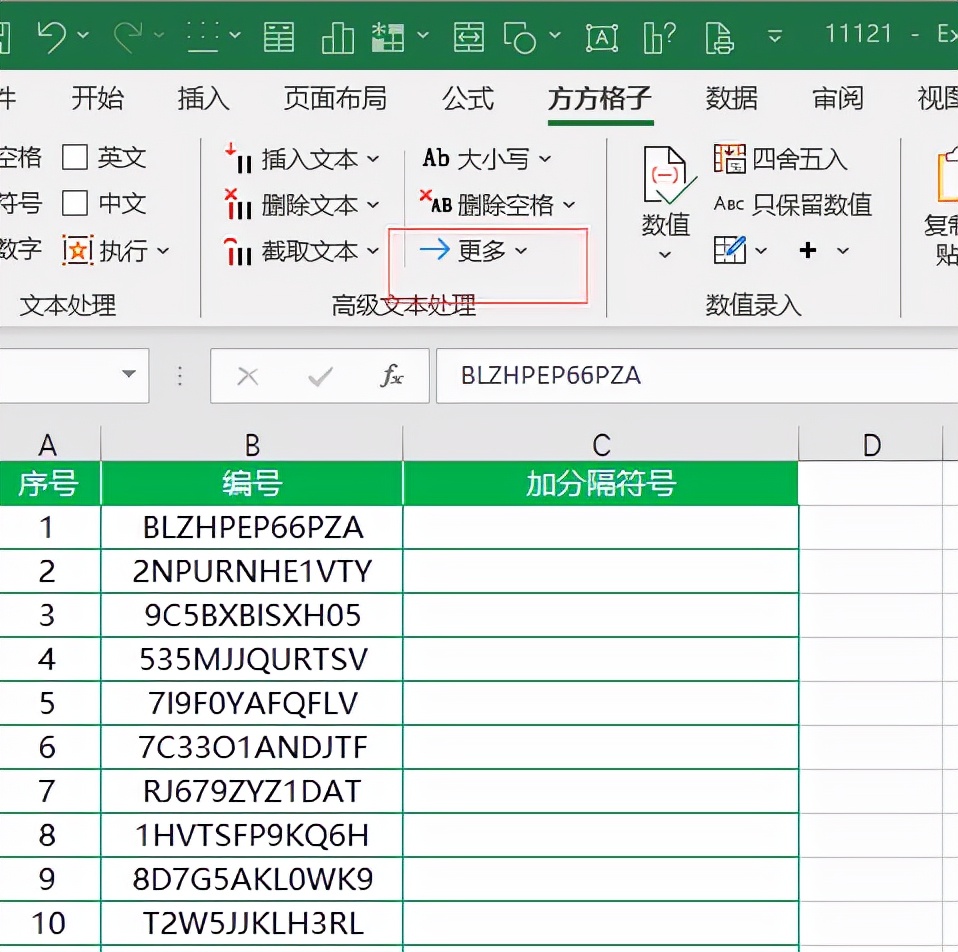Open the 公式 tab
The height and width of the screenshot is (952, 958).
(468, 98)
